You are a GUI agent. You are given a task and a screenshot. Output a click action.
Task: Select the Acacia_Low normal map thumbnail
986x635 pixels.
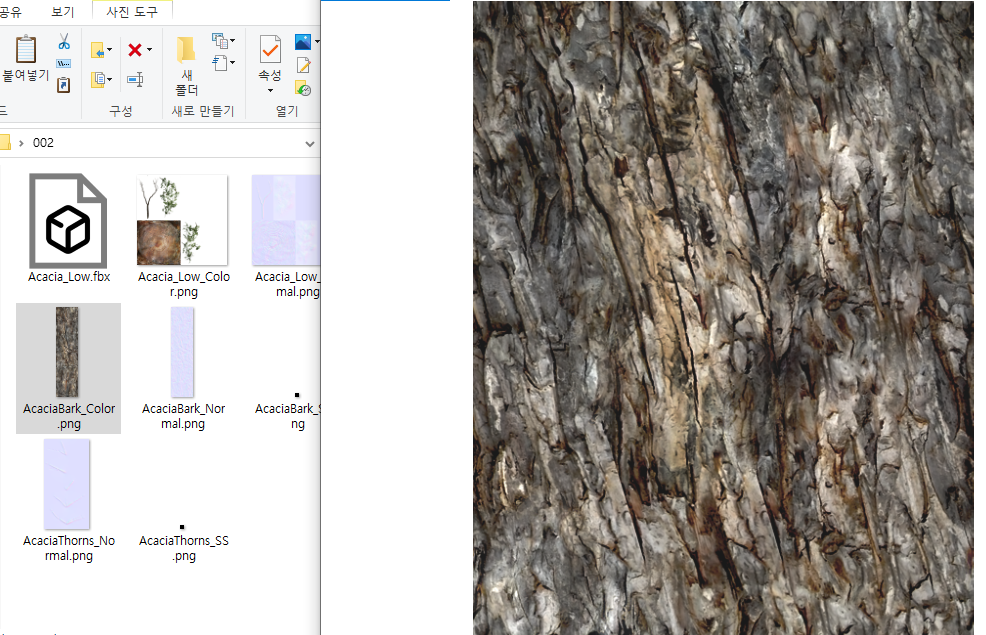(x=286, y=220)
